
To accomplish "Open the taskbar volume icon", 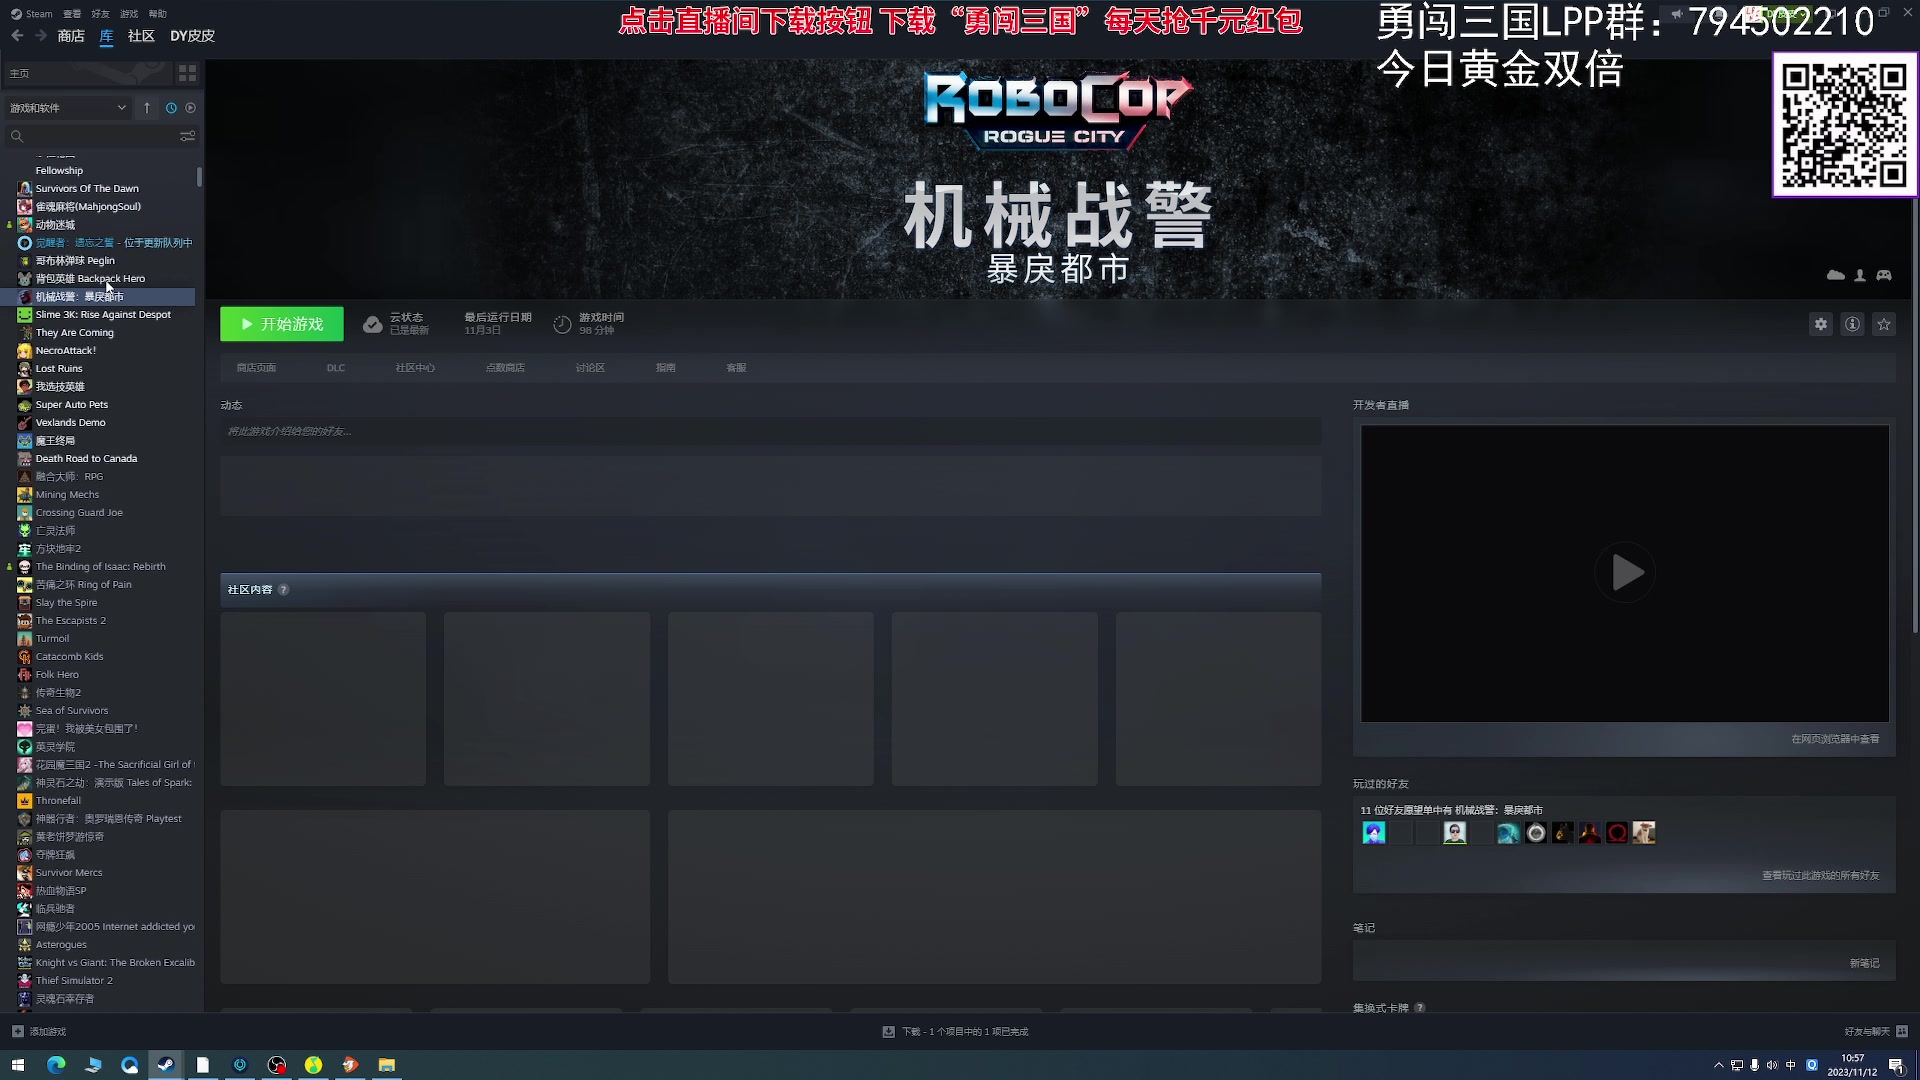I will (x=1772, y=1065).
